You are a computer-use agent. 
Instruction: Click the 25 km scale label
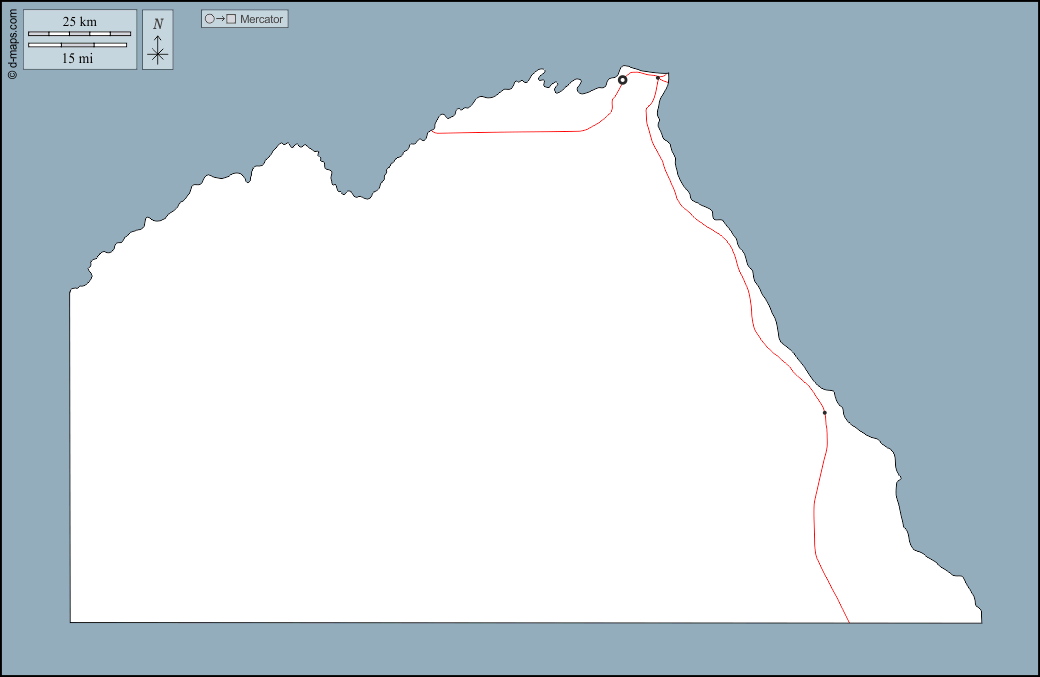point(79,21)
